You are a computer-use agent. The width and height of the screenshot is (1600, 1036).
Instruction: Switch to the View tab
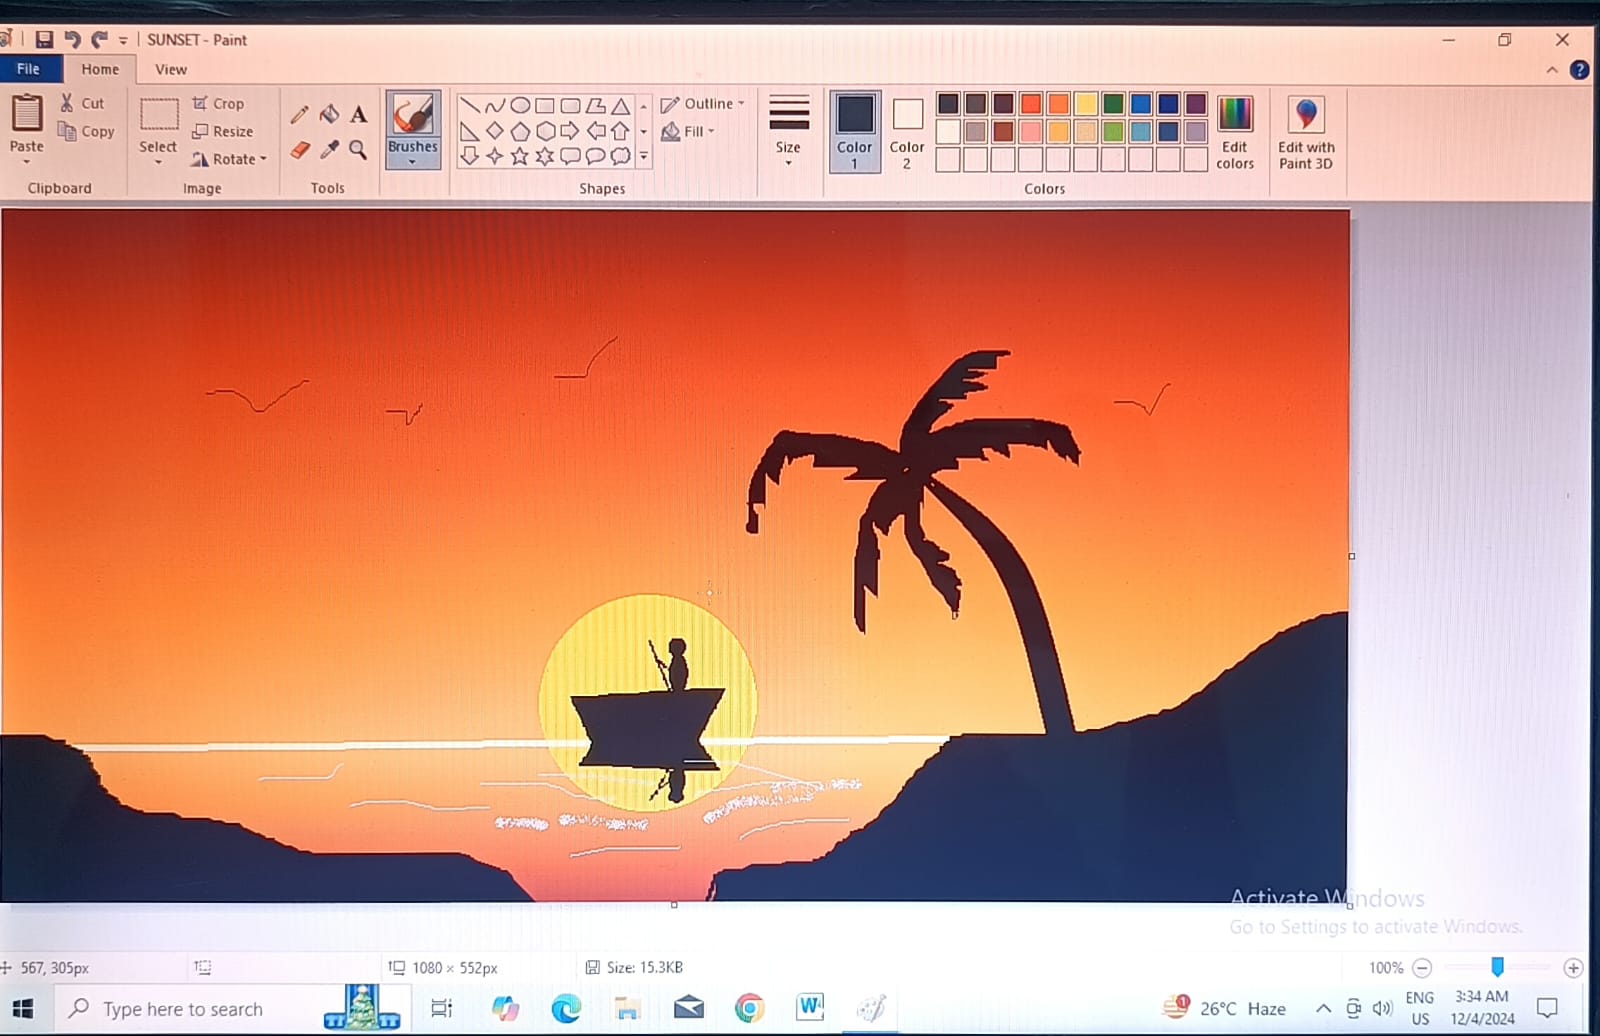click(171, 69)
